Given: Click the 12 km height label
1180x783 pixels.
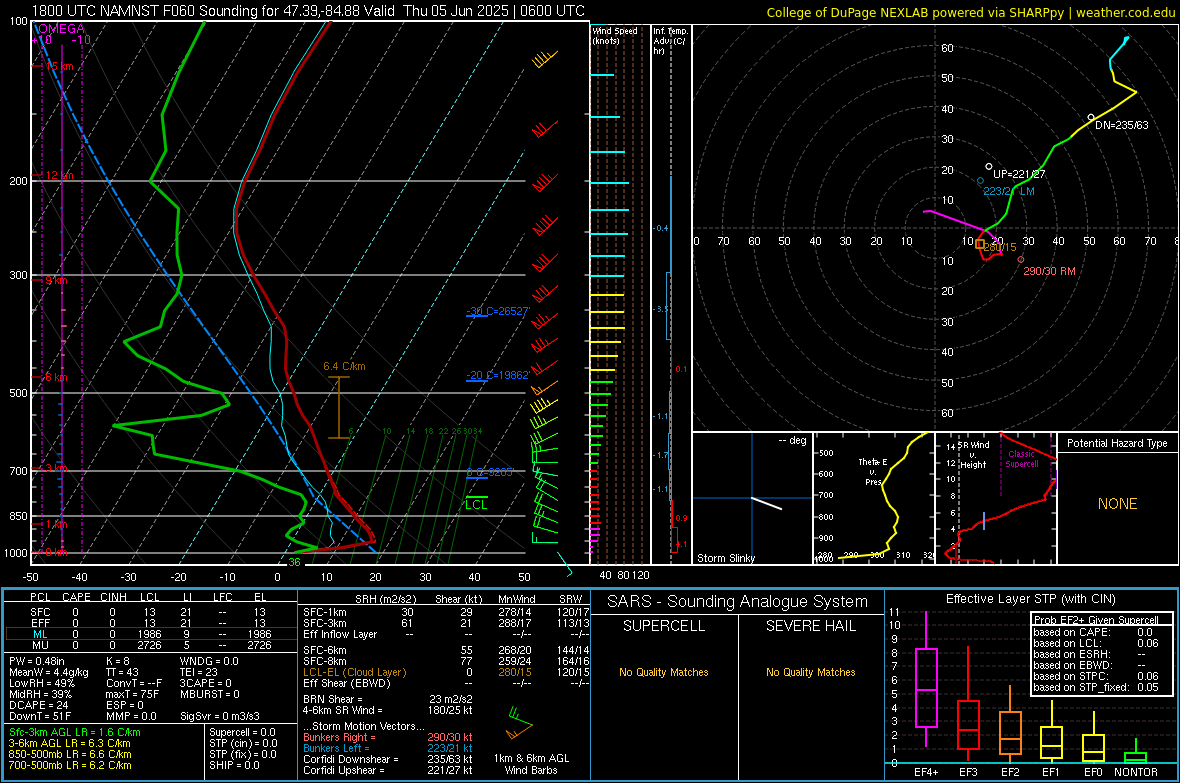Looking at the screenshot, I should click(x=59, y=175).
